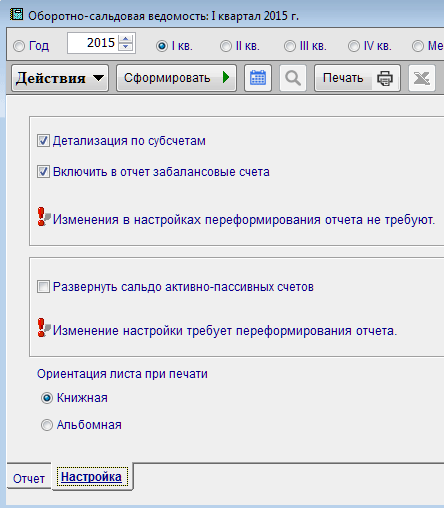Click the magnifier search icon

click(x=293, y=78)
